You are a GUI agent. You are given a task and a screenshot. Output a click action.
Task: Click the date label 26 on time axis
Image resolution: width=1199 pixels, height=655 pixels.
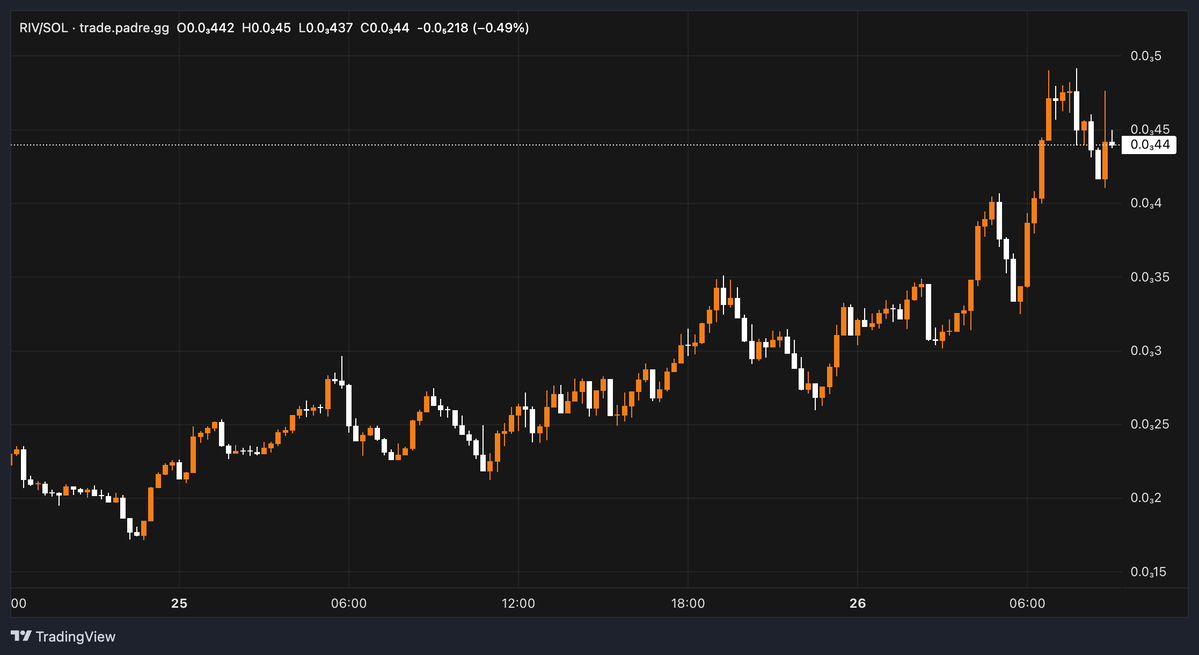[x=858, y=604]
